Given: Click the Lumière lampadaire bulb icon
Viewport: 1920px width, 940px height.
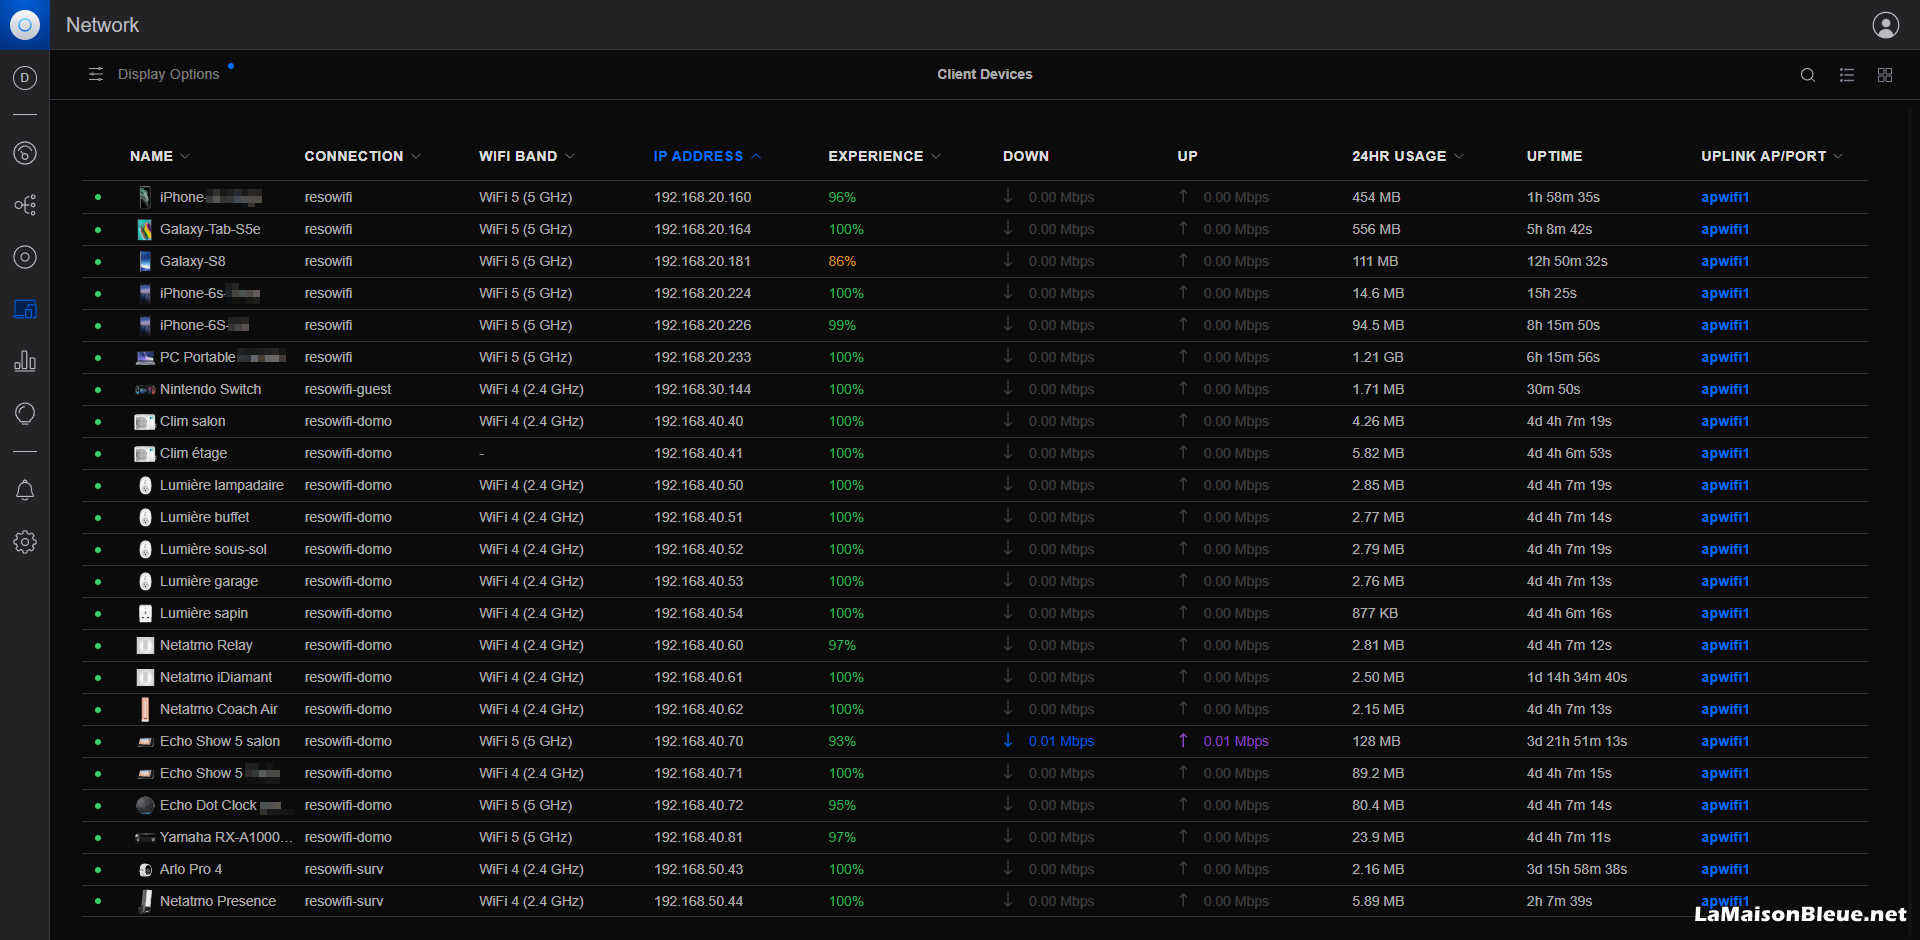Looking at the screenshot, I should coord(145,486).
